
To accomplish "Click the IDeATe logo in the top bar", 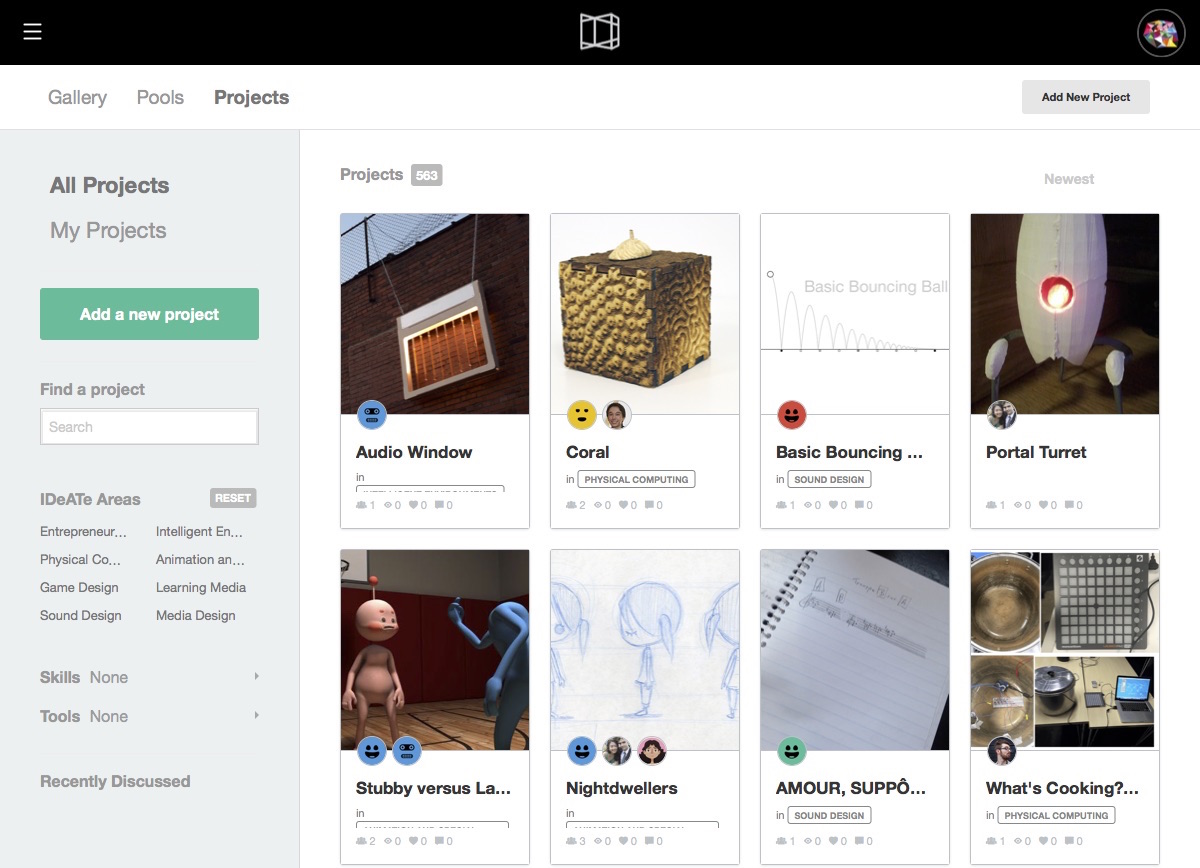I will click(x=600, y=31).
